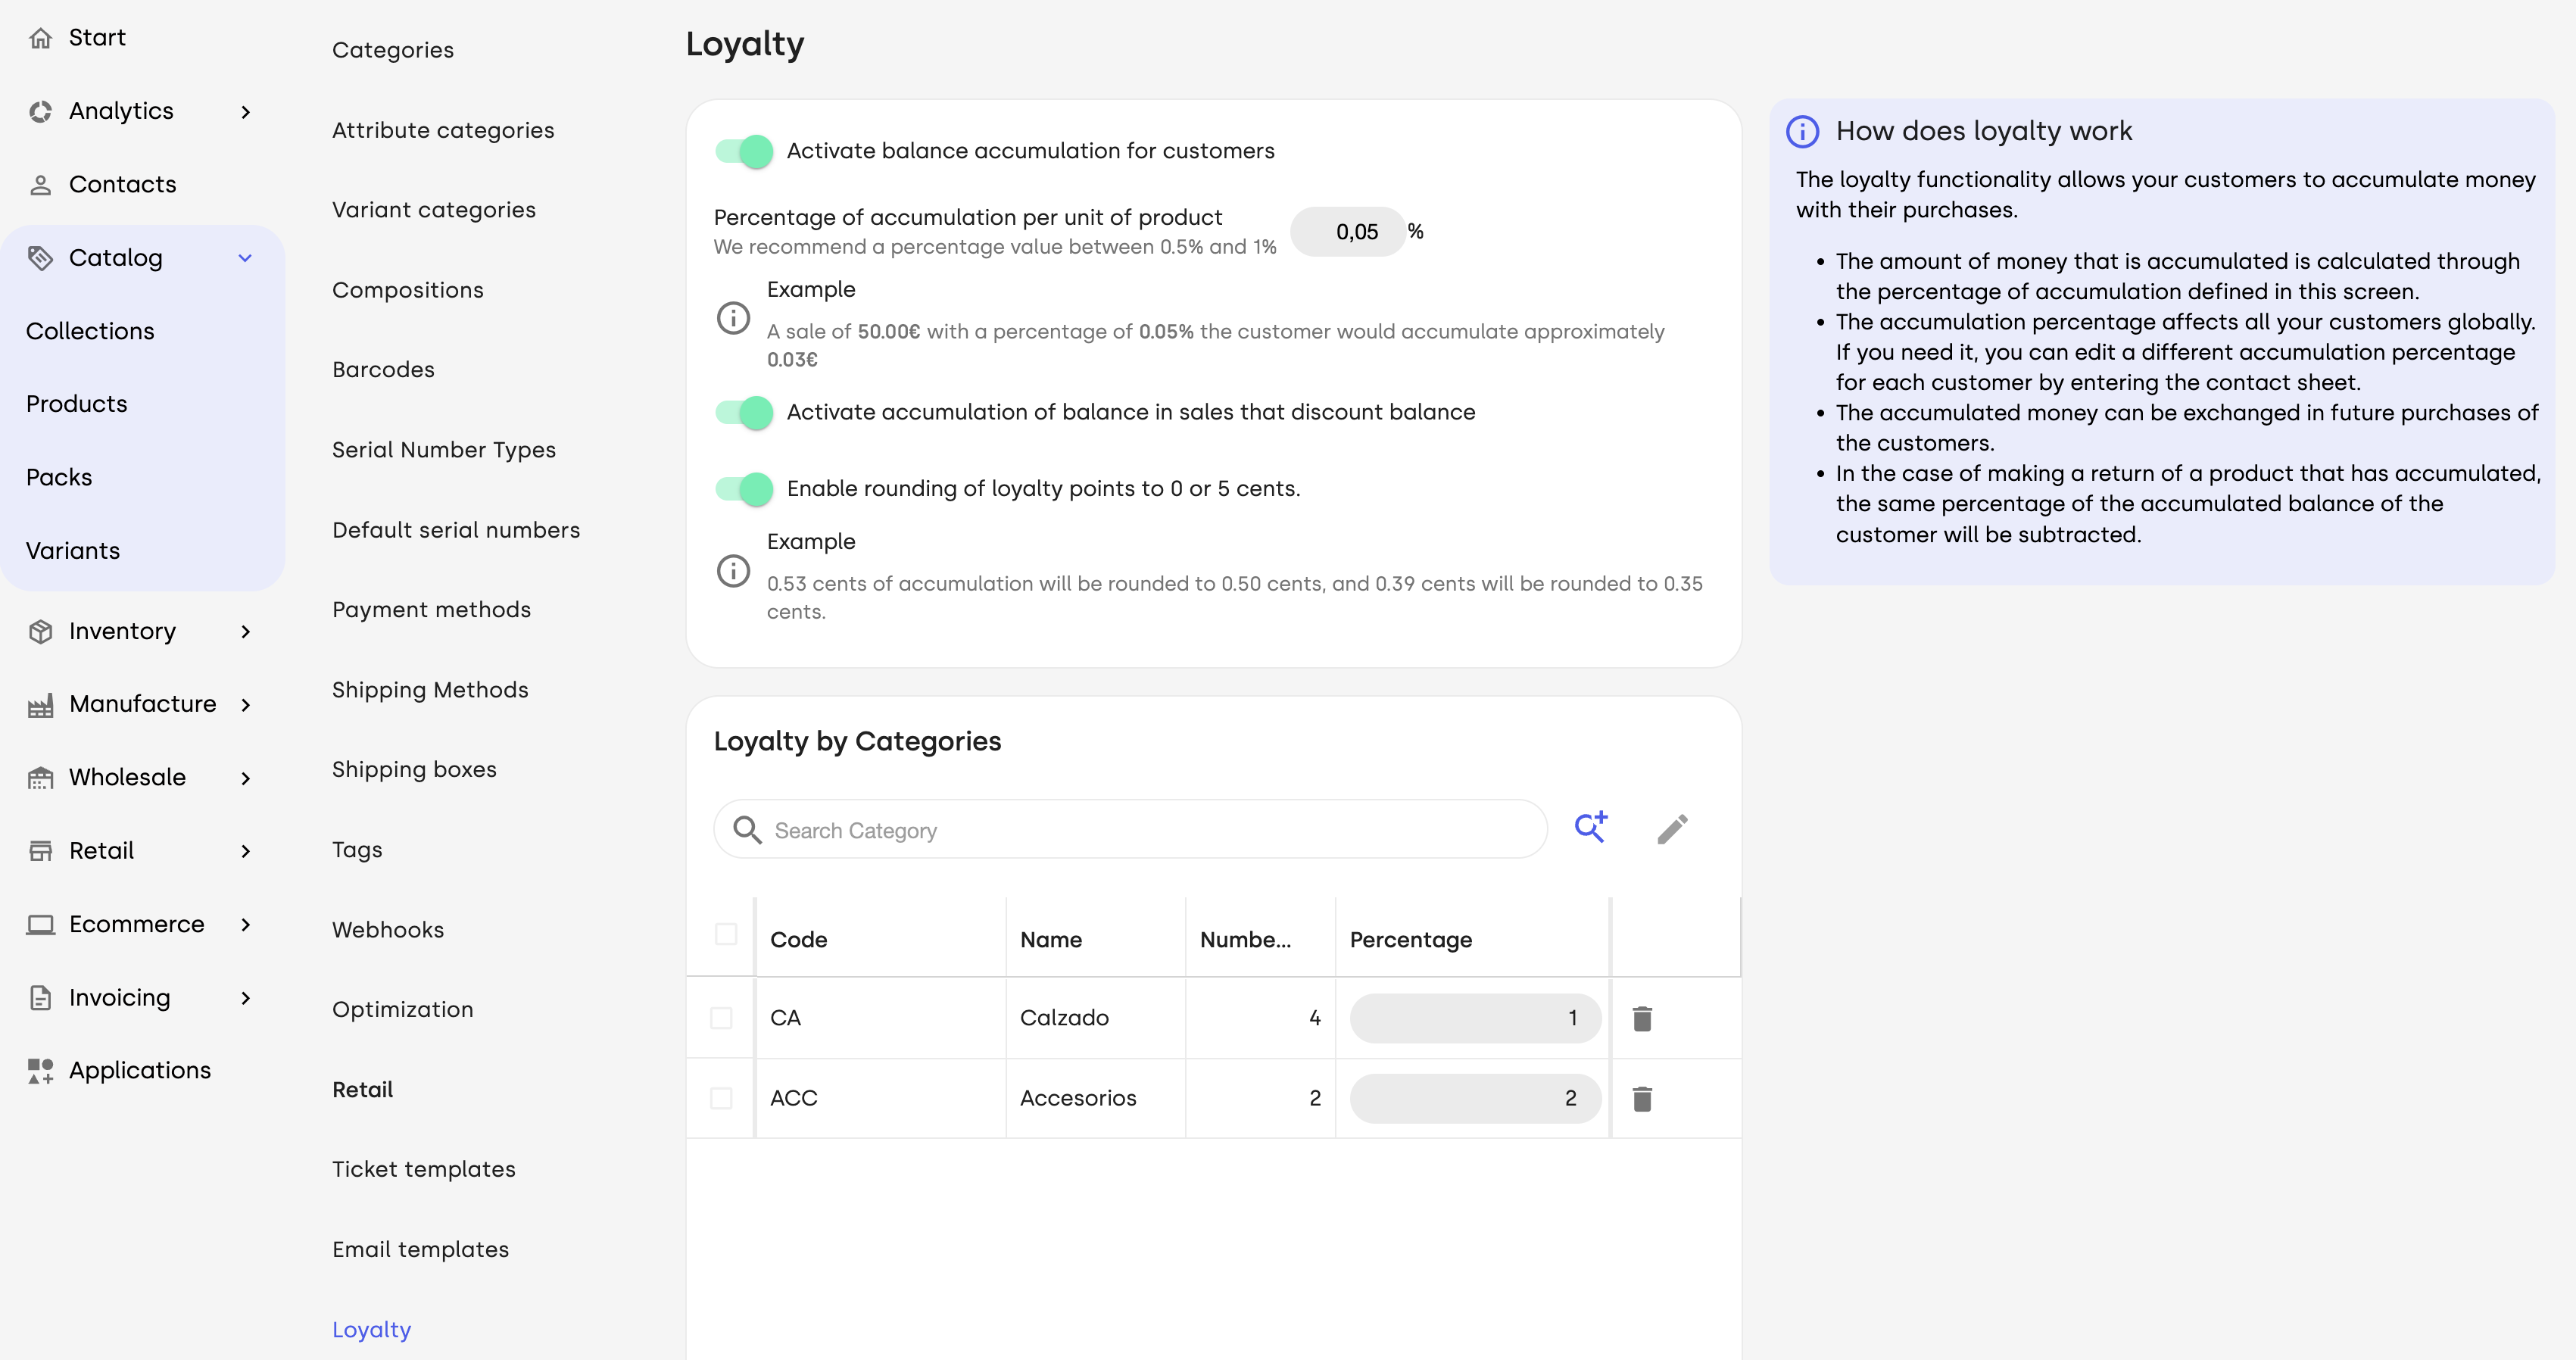Expand the Ecommerce menu chevron
Viewport: 2576px width, 1360px height.
(x=246, y=925)
